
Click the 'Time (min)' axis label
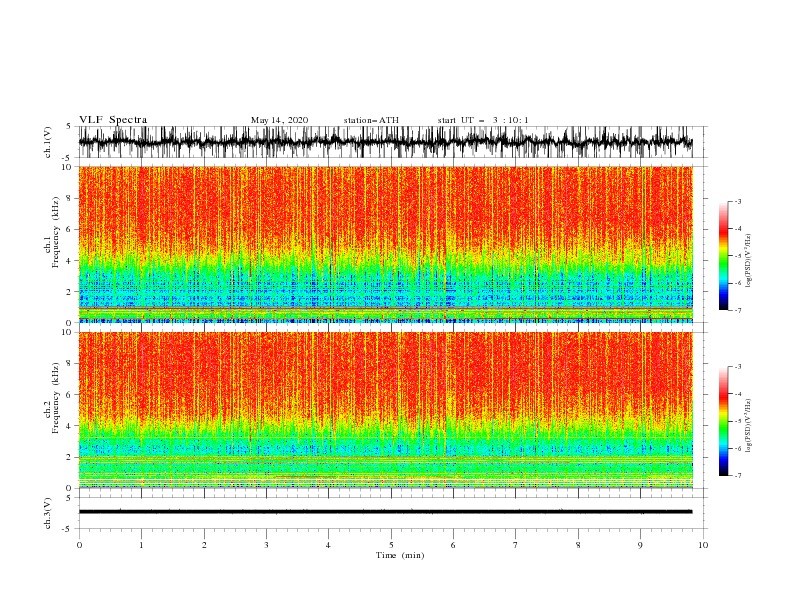click(x=400, y=555)
